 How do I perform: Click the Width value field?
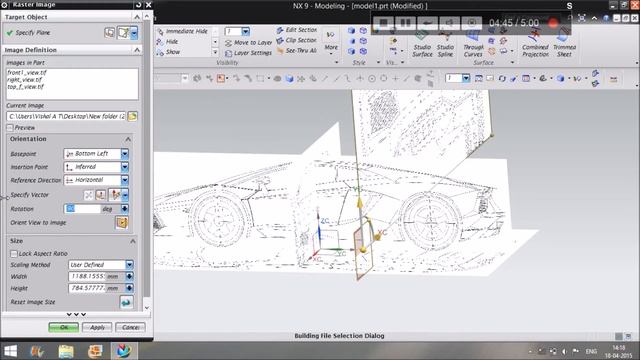tap(87, 276)
